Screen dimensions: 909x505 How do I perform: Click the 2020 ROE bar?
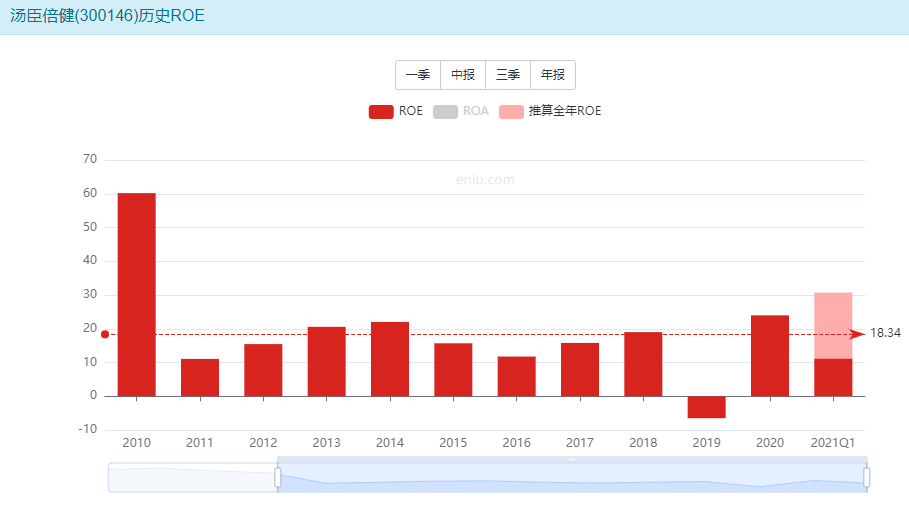[x=770, y=355]
